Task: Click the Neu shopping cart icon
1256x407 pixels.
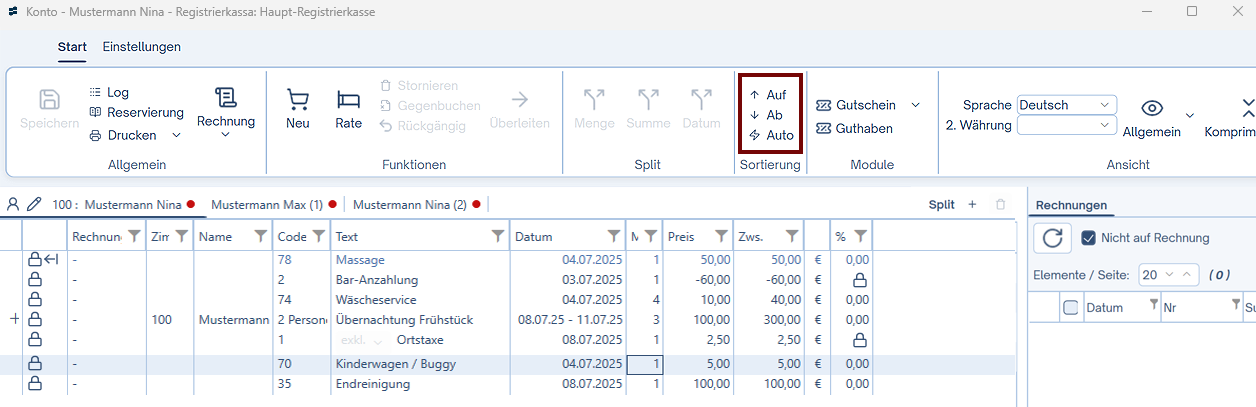Action: tap(297, 100)
